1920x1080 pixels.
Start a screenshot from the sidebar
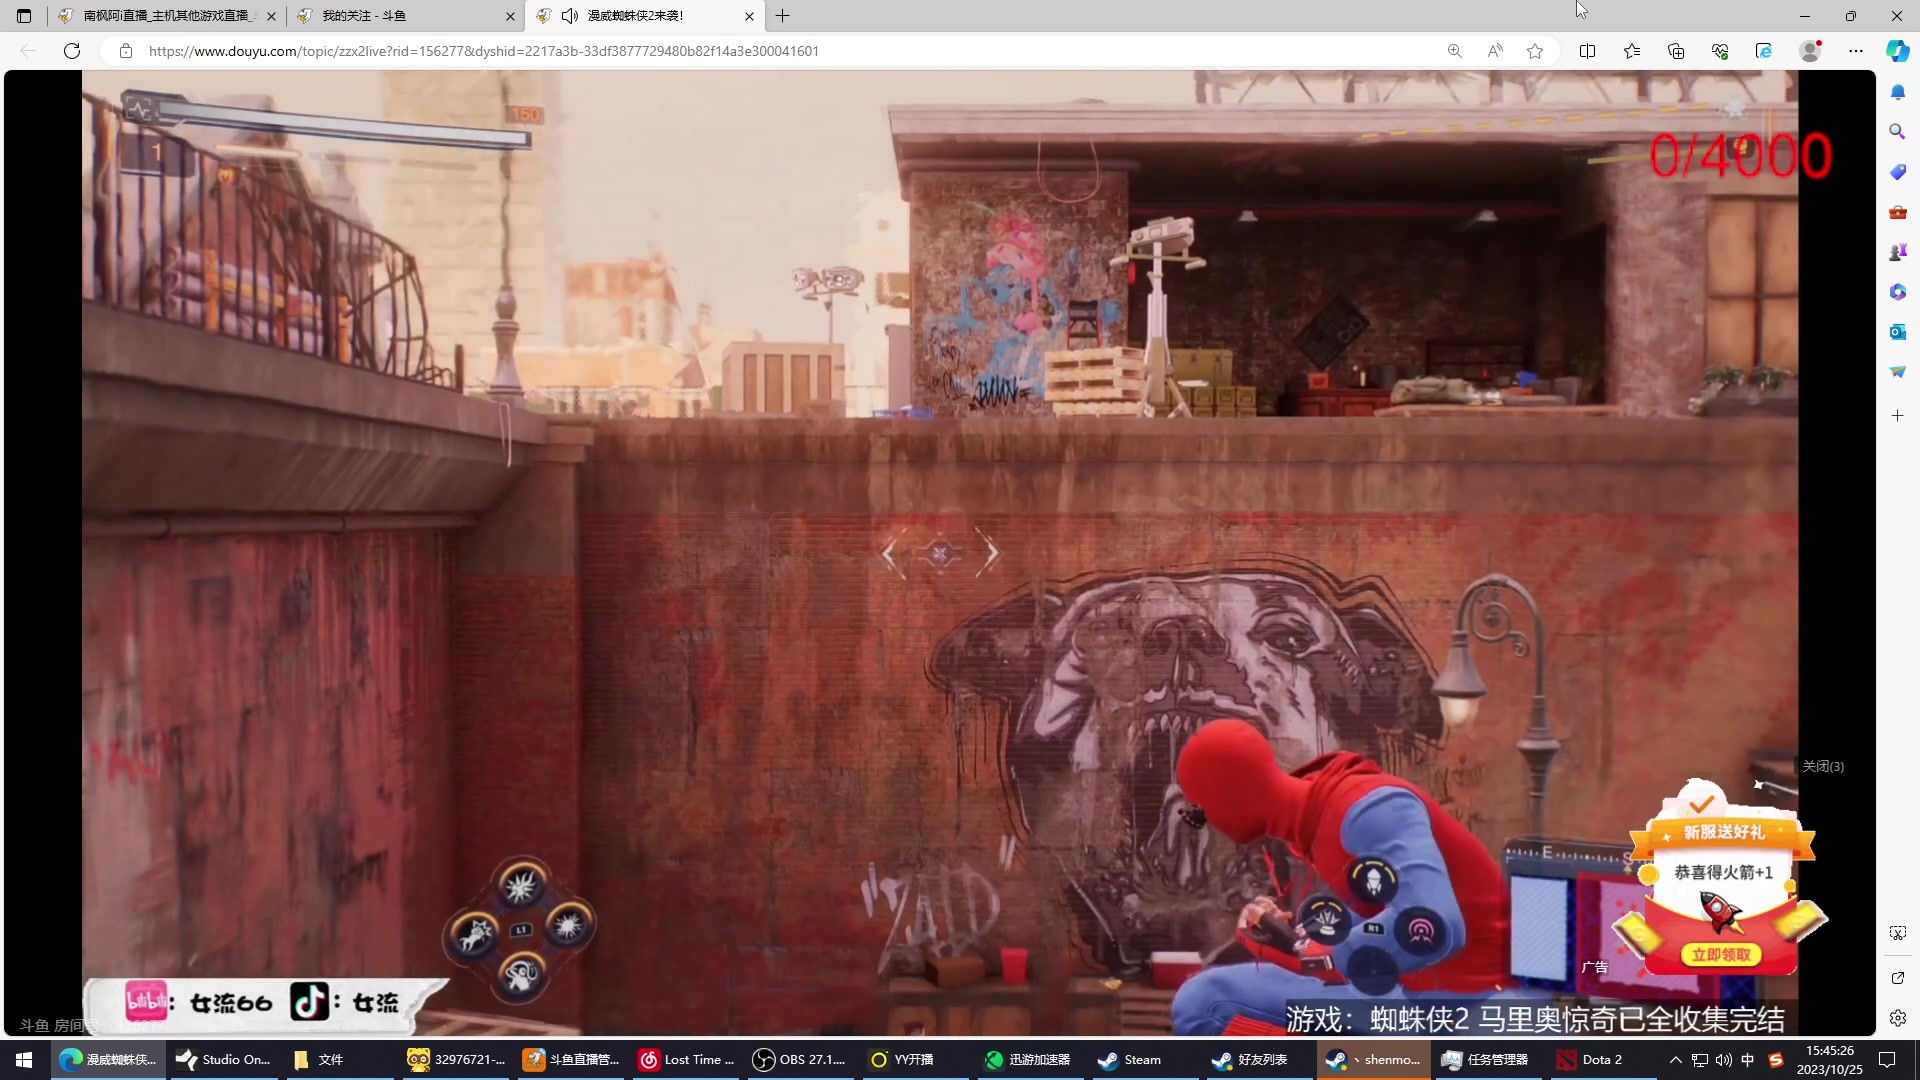pos(1898,933)
